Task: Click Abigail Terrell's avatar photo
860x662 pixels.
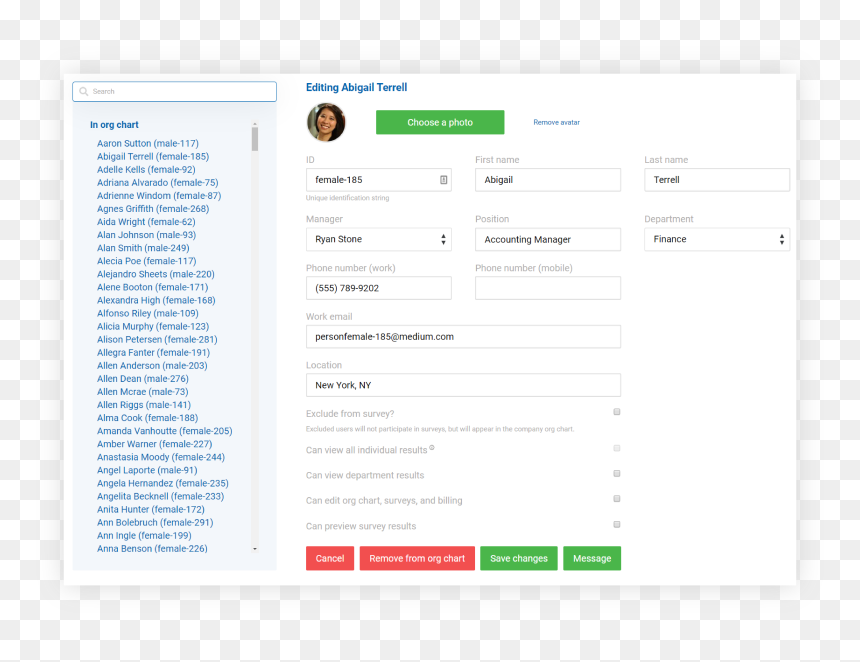Action: pos(326,122)
